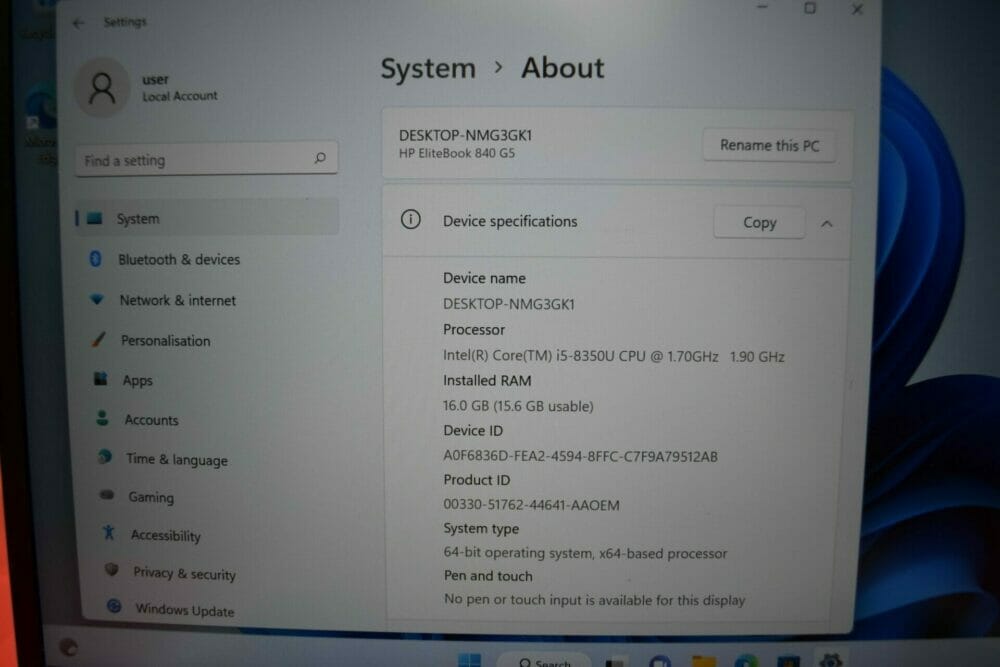Open Bluetooth & devices settings
Screen dimensions: 1000x667
[x=179, y=260]
